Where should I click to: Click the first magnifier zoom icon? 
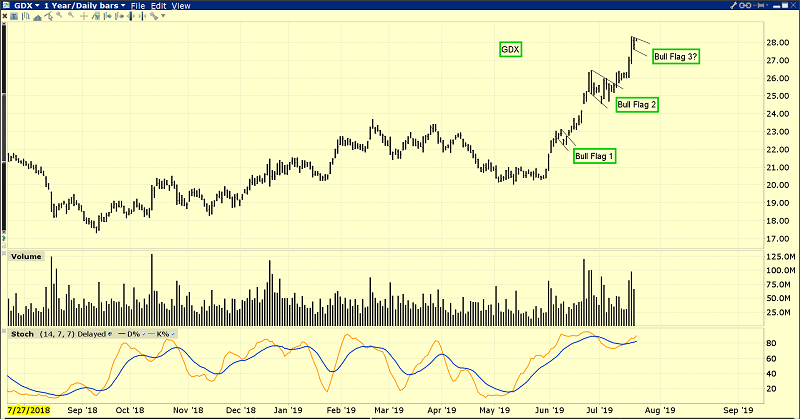coord(59,15)
